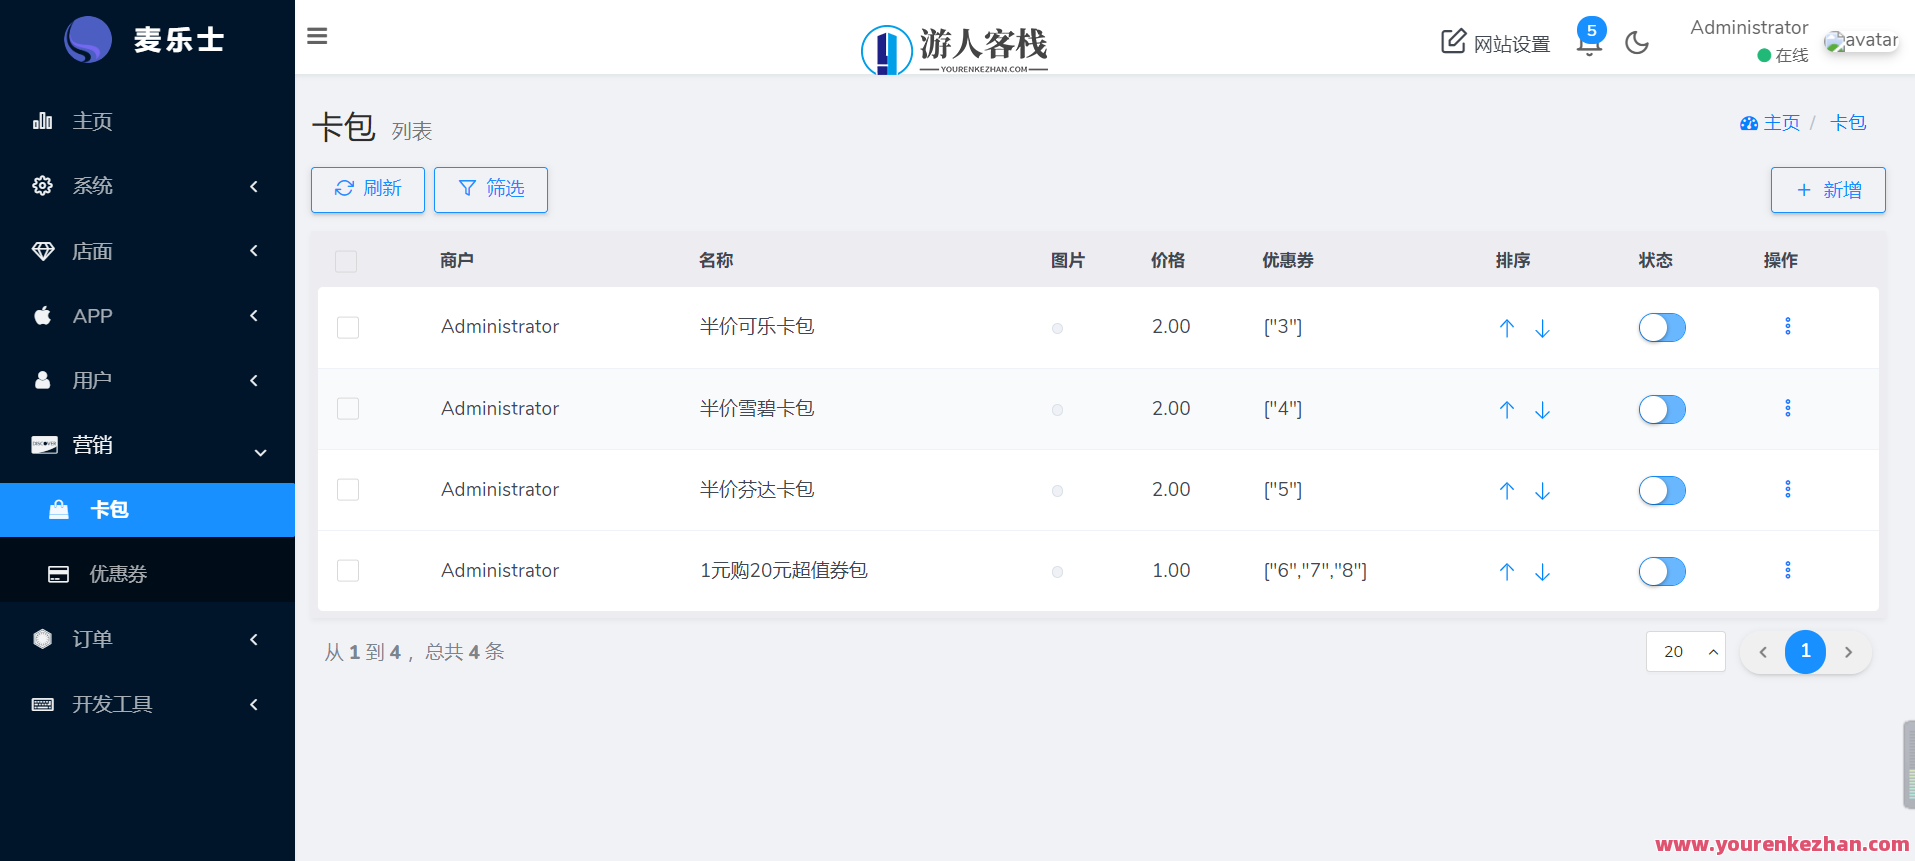This screenshot has width=1915, height=861.
Task: Click the 排序 column header
Action: tap(1513, 261)
